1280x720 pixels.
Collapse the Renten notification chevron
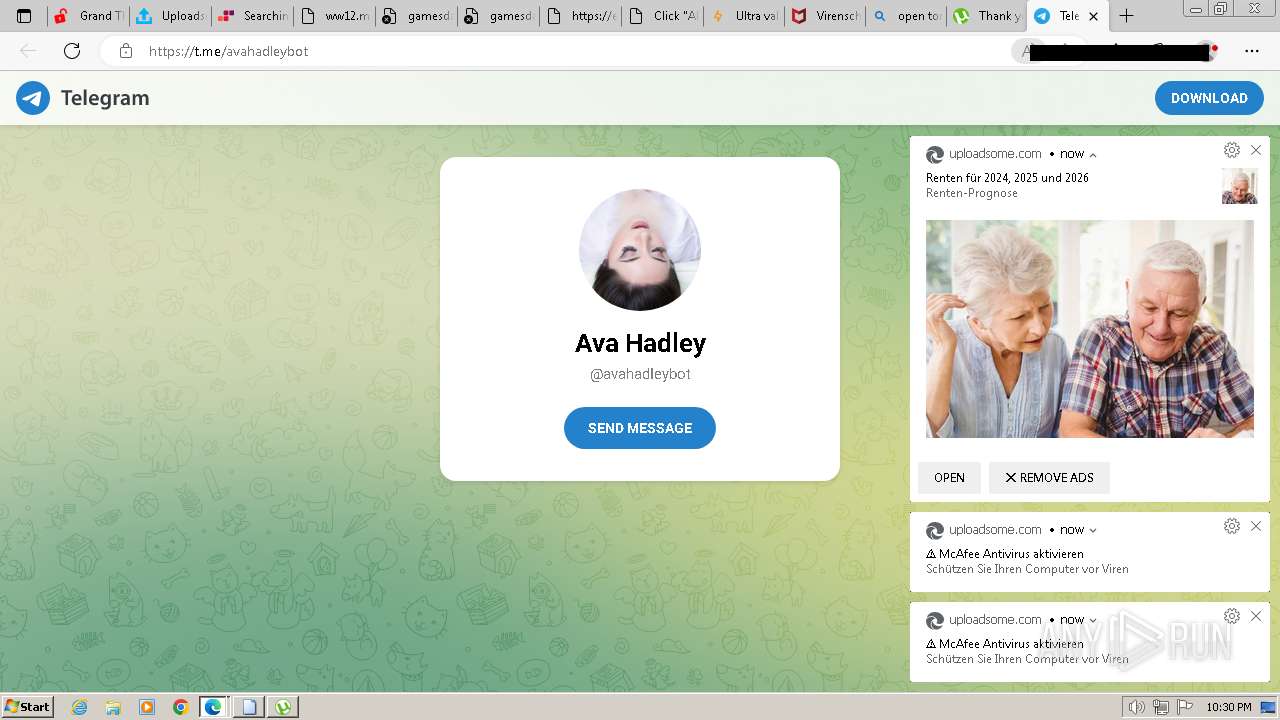1093,155
